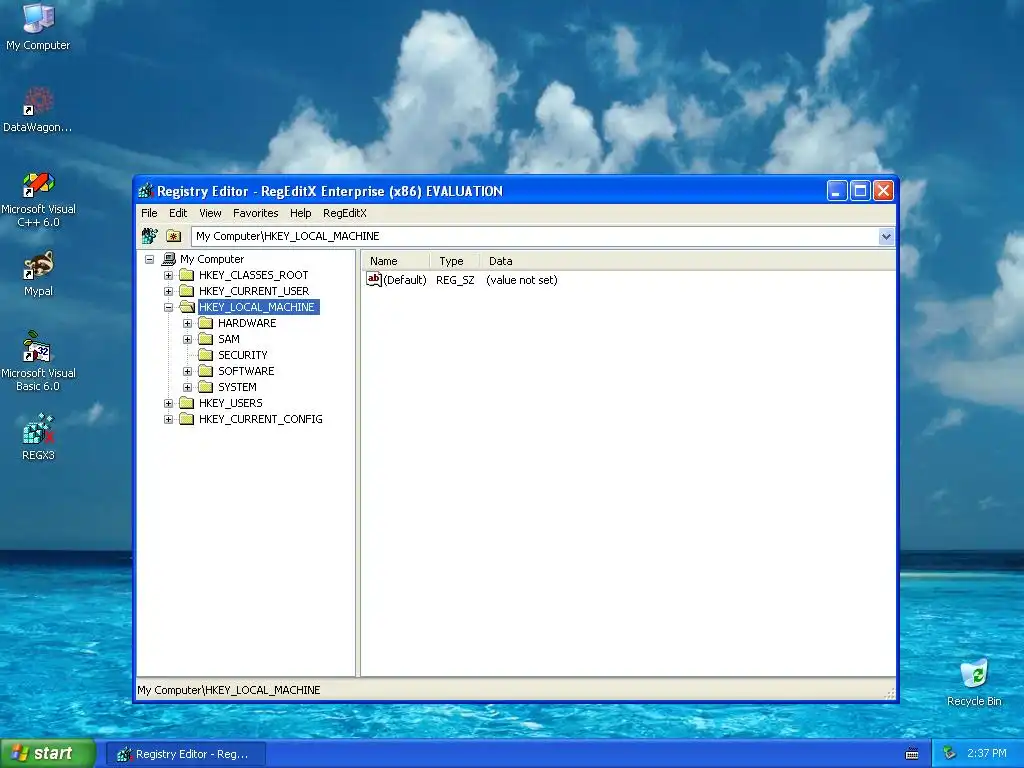Image resolution: width=1024 pixels, height=768 pixels.
Task: Click the star favorites icon in toolbar
Action: 173,236
